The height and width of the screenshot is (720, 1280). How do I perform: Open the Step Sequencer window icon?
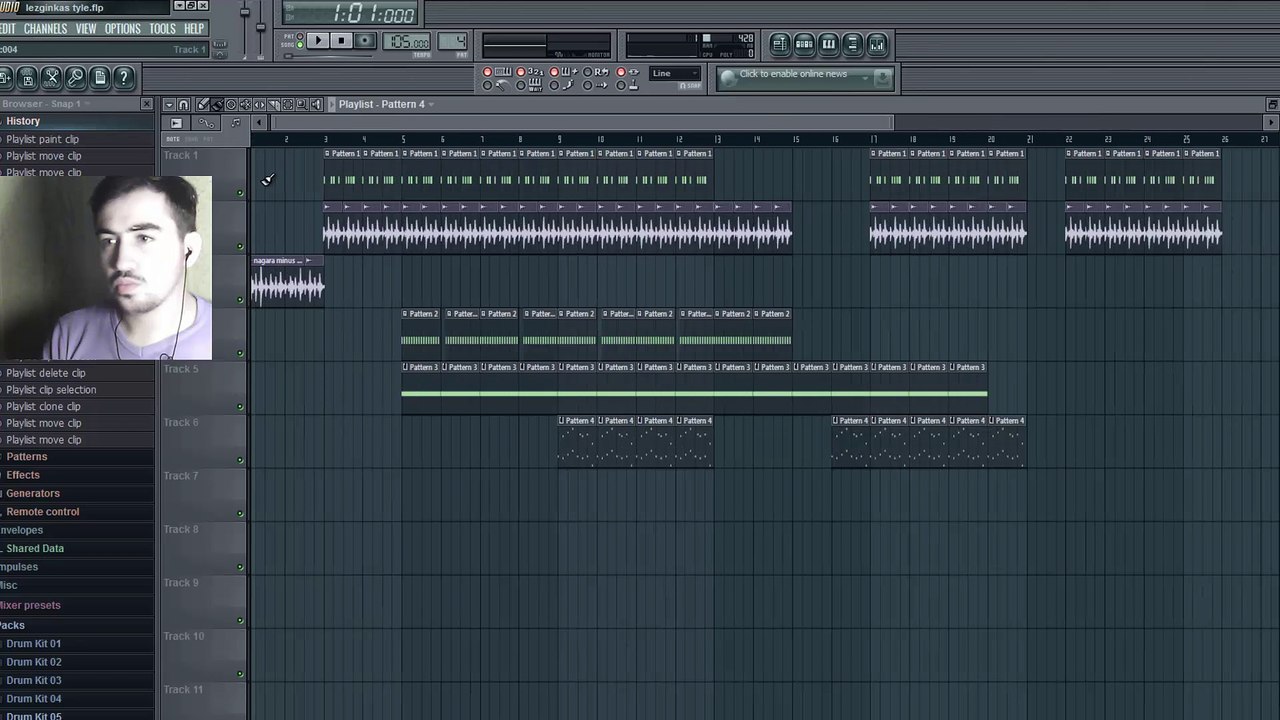click(x=804, y=44)
